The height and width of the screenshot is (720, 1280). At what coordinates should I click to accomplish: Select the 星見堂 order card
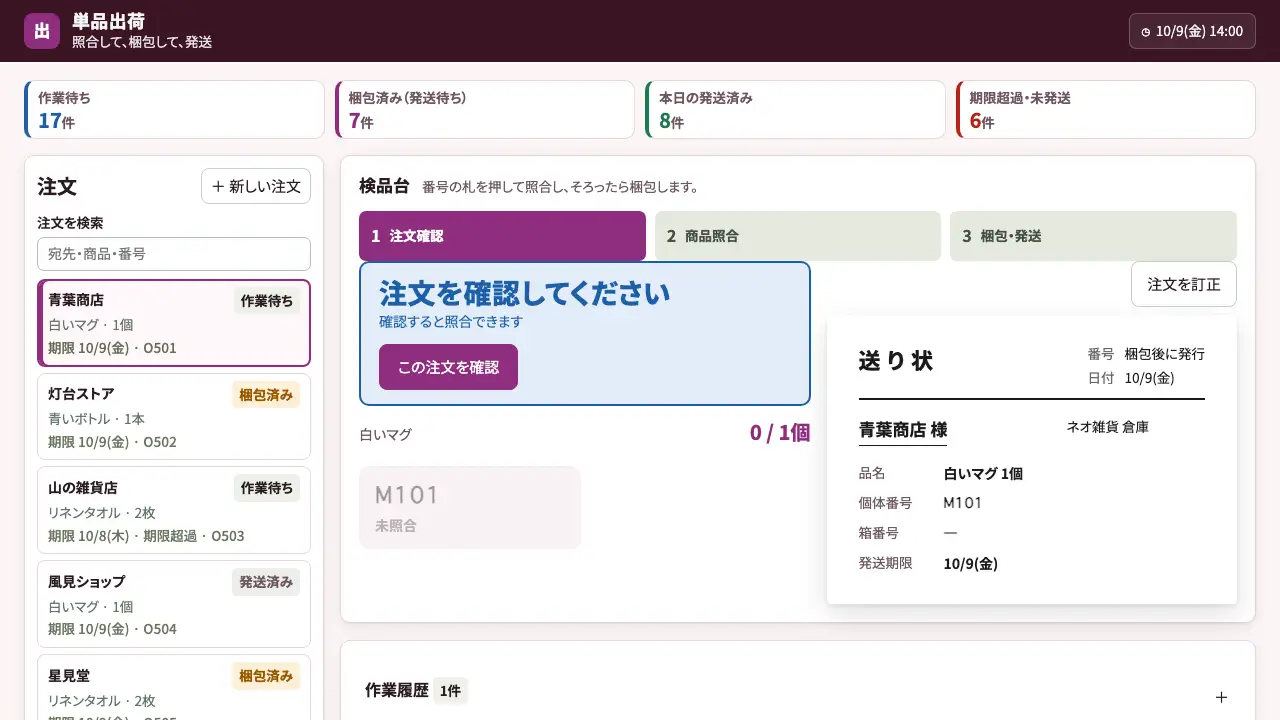(x=174, y=688)
